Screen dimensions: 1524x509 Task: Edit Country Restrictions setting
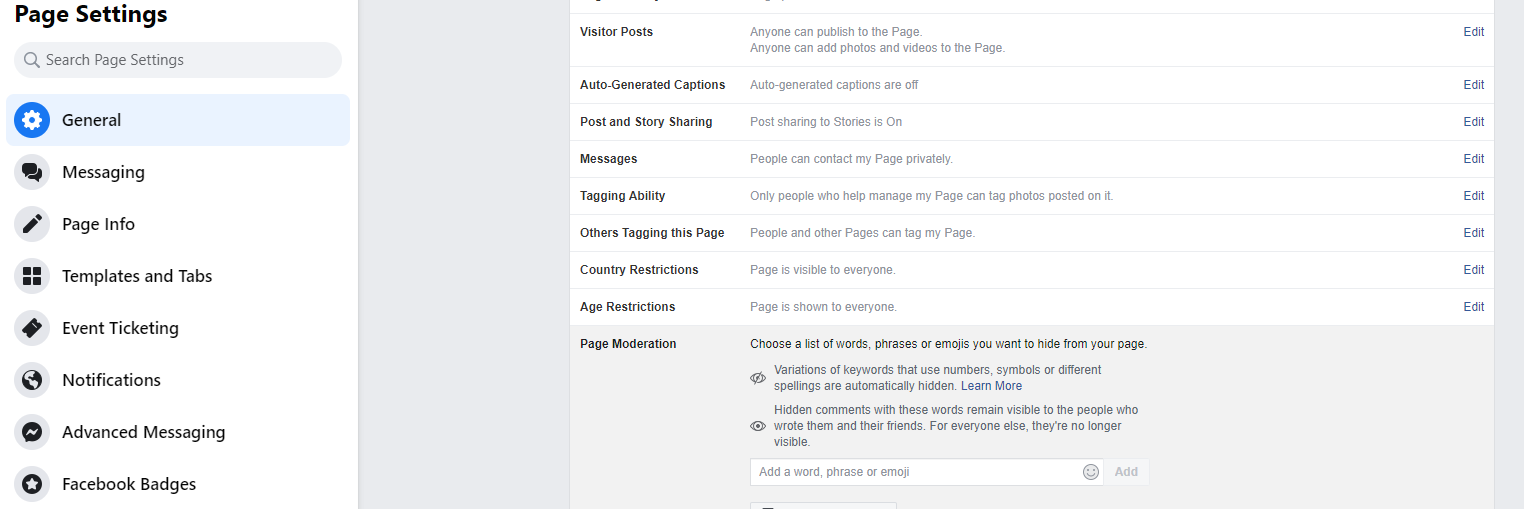(x=1474, y=270)
